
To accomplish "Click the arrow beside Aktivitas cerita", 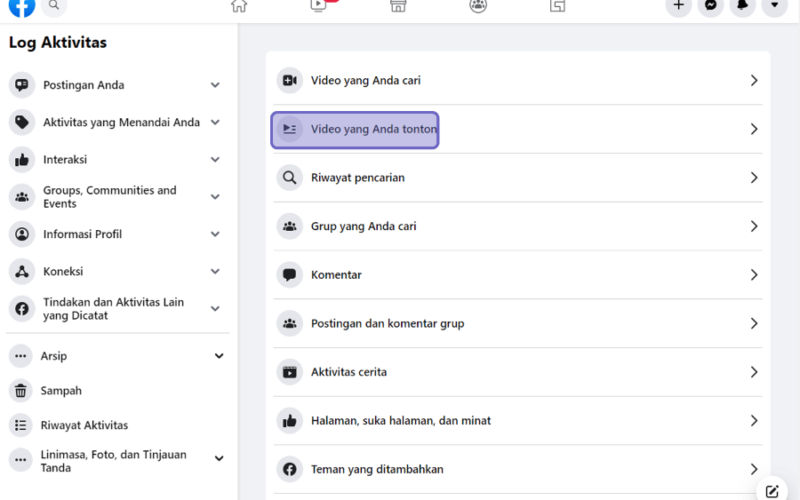I will (754, 372).
